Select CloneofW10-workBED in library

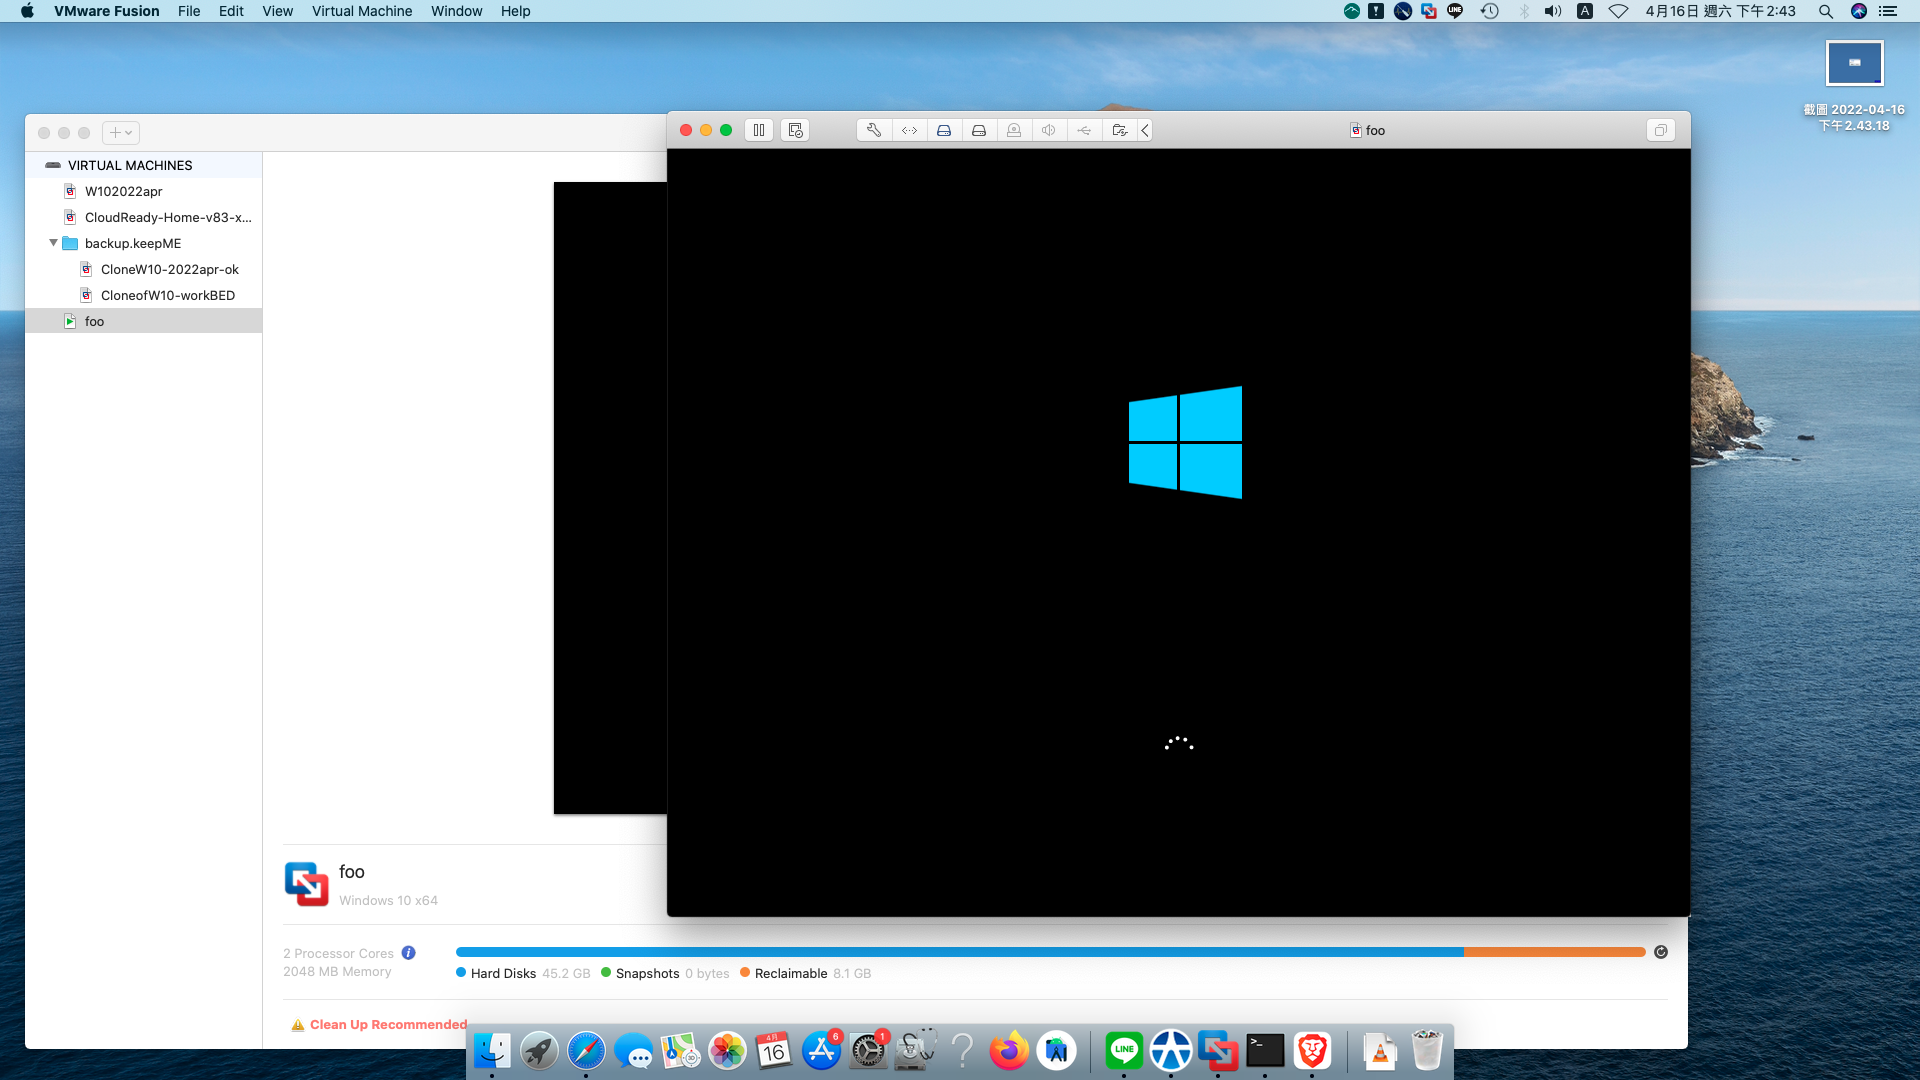tap(167, 295)
